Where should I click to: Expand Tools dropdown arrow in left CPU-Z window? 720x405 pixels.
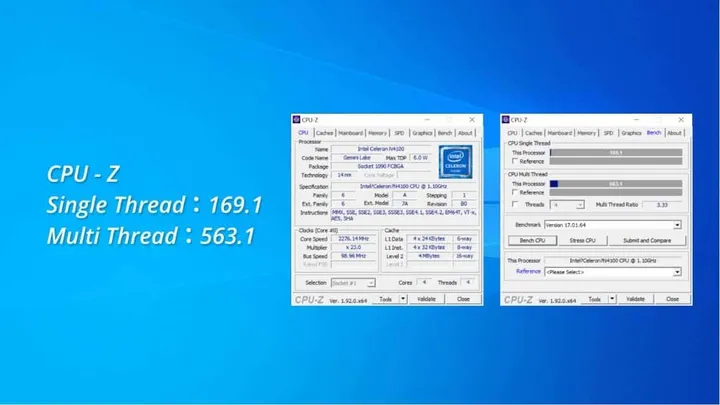[x=403, y=299]
